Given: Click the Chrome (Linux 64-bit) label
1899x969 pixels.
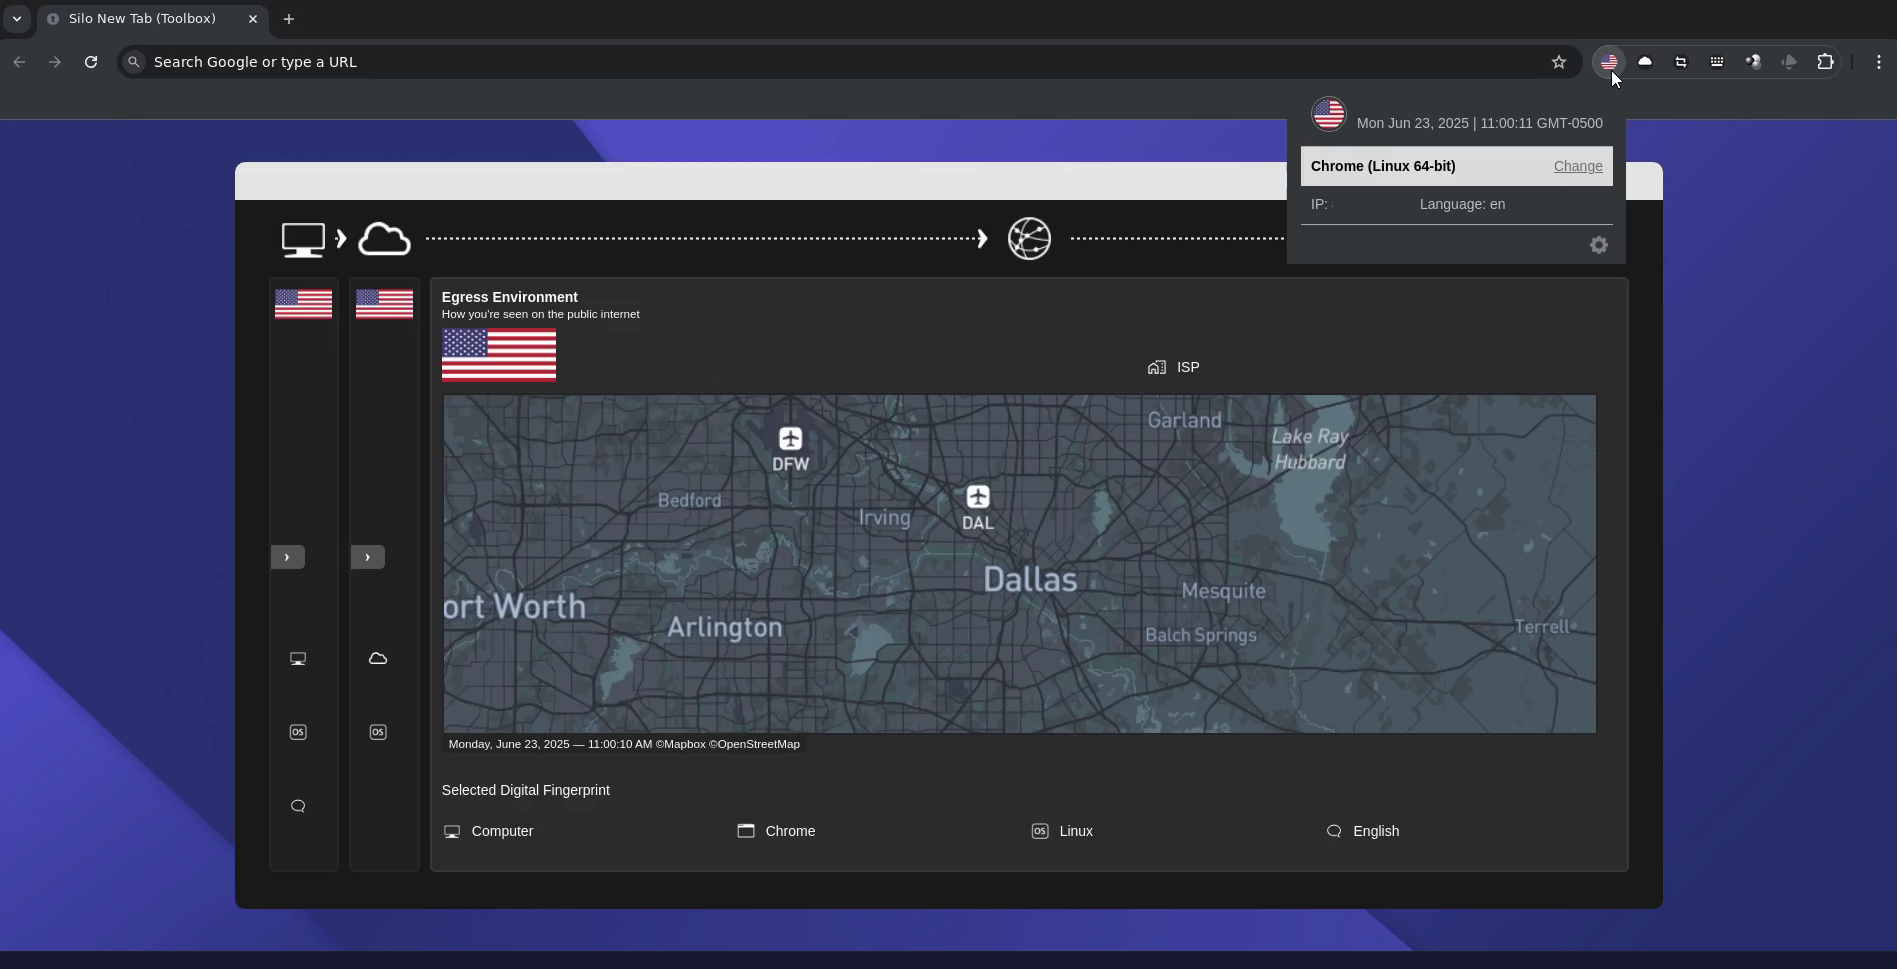Looking at the screenshot, I should click(1383, 166).
